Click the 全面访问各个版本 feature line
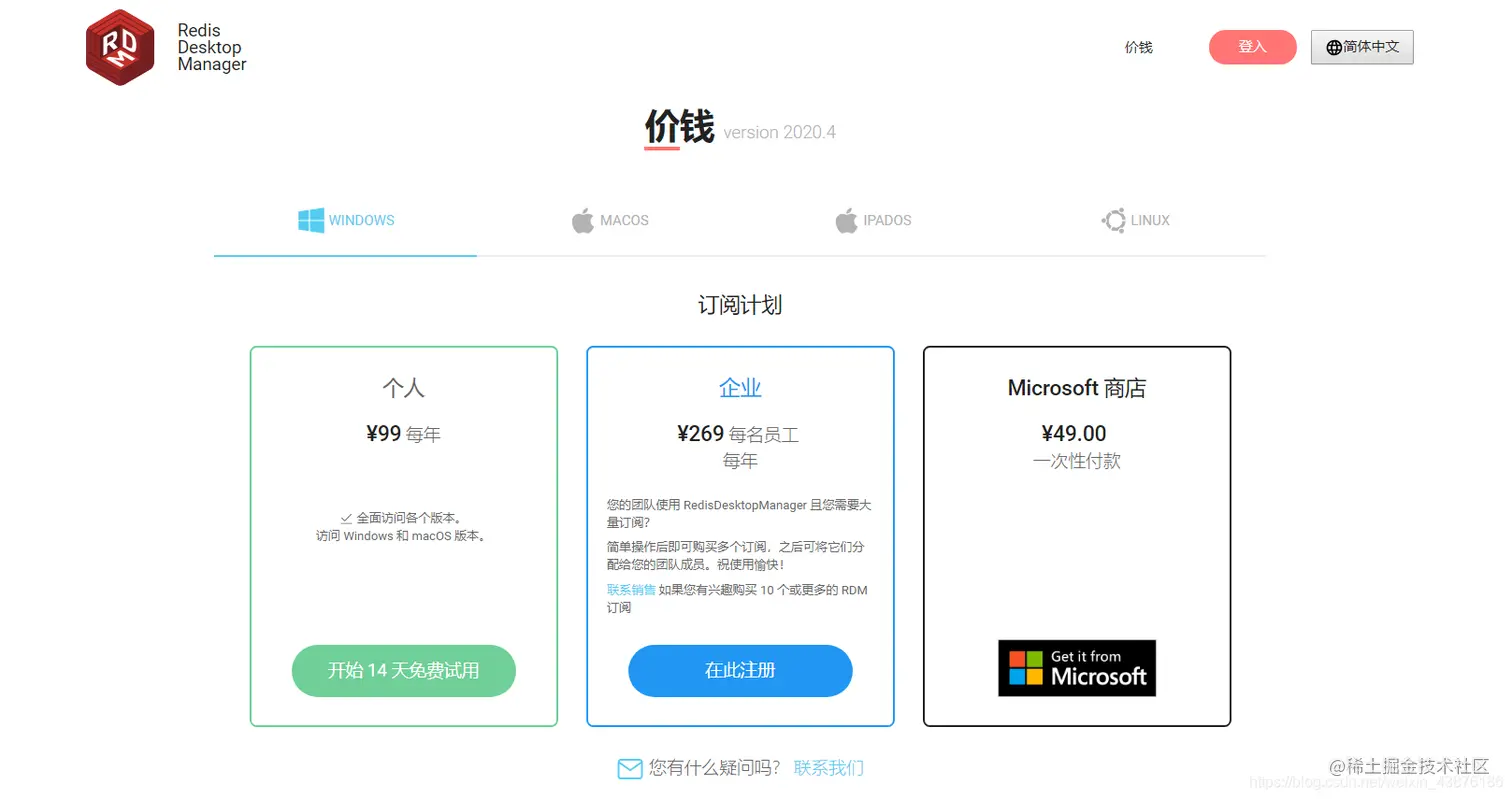The height and width of the screenshot is (799, 1512). coord(409,518)
